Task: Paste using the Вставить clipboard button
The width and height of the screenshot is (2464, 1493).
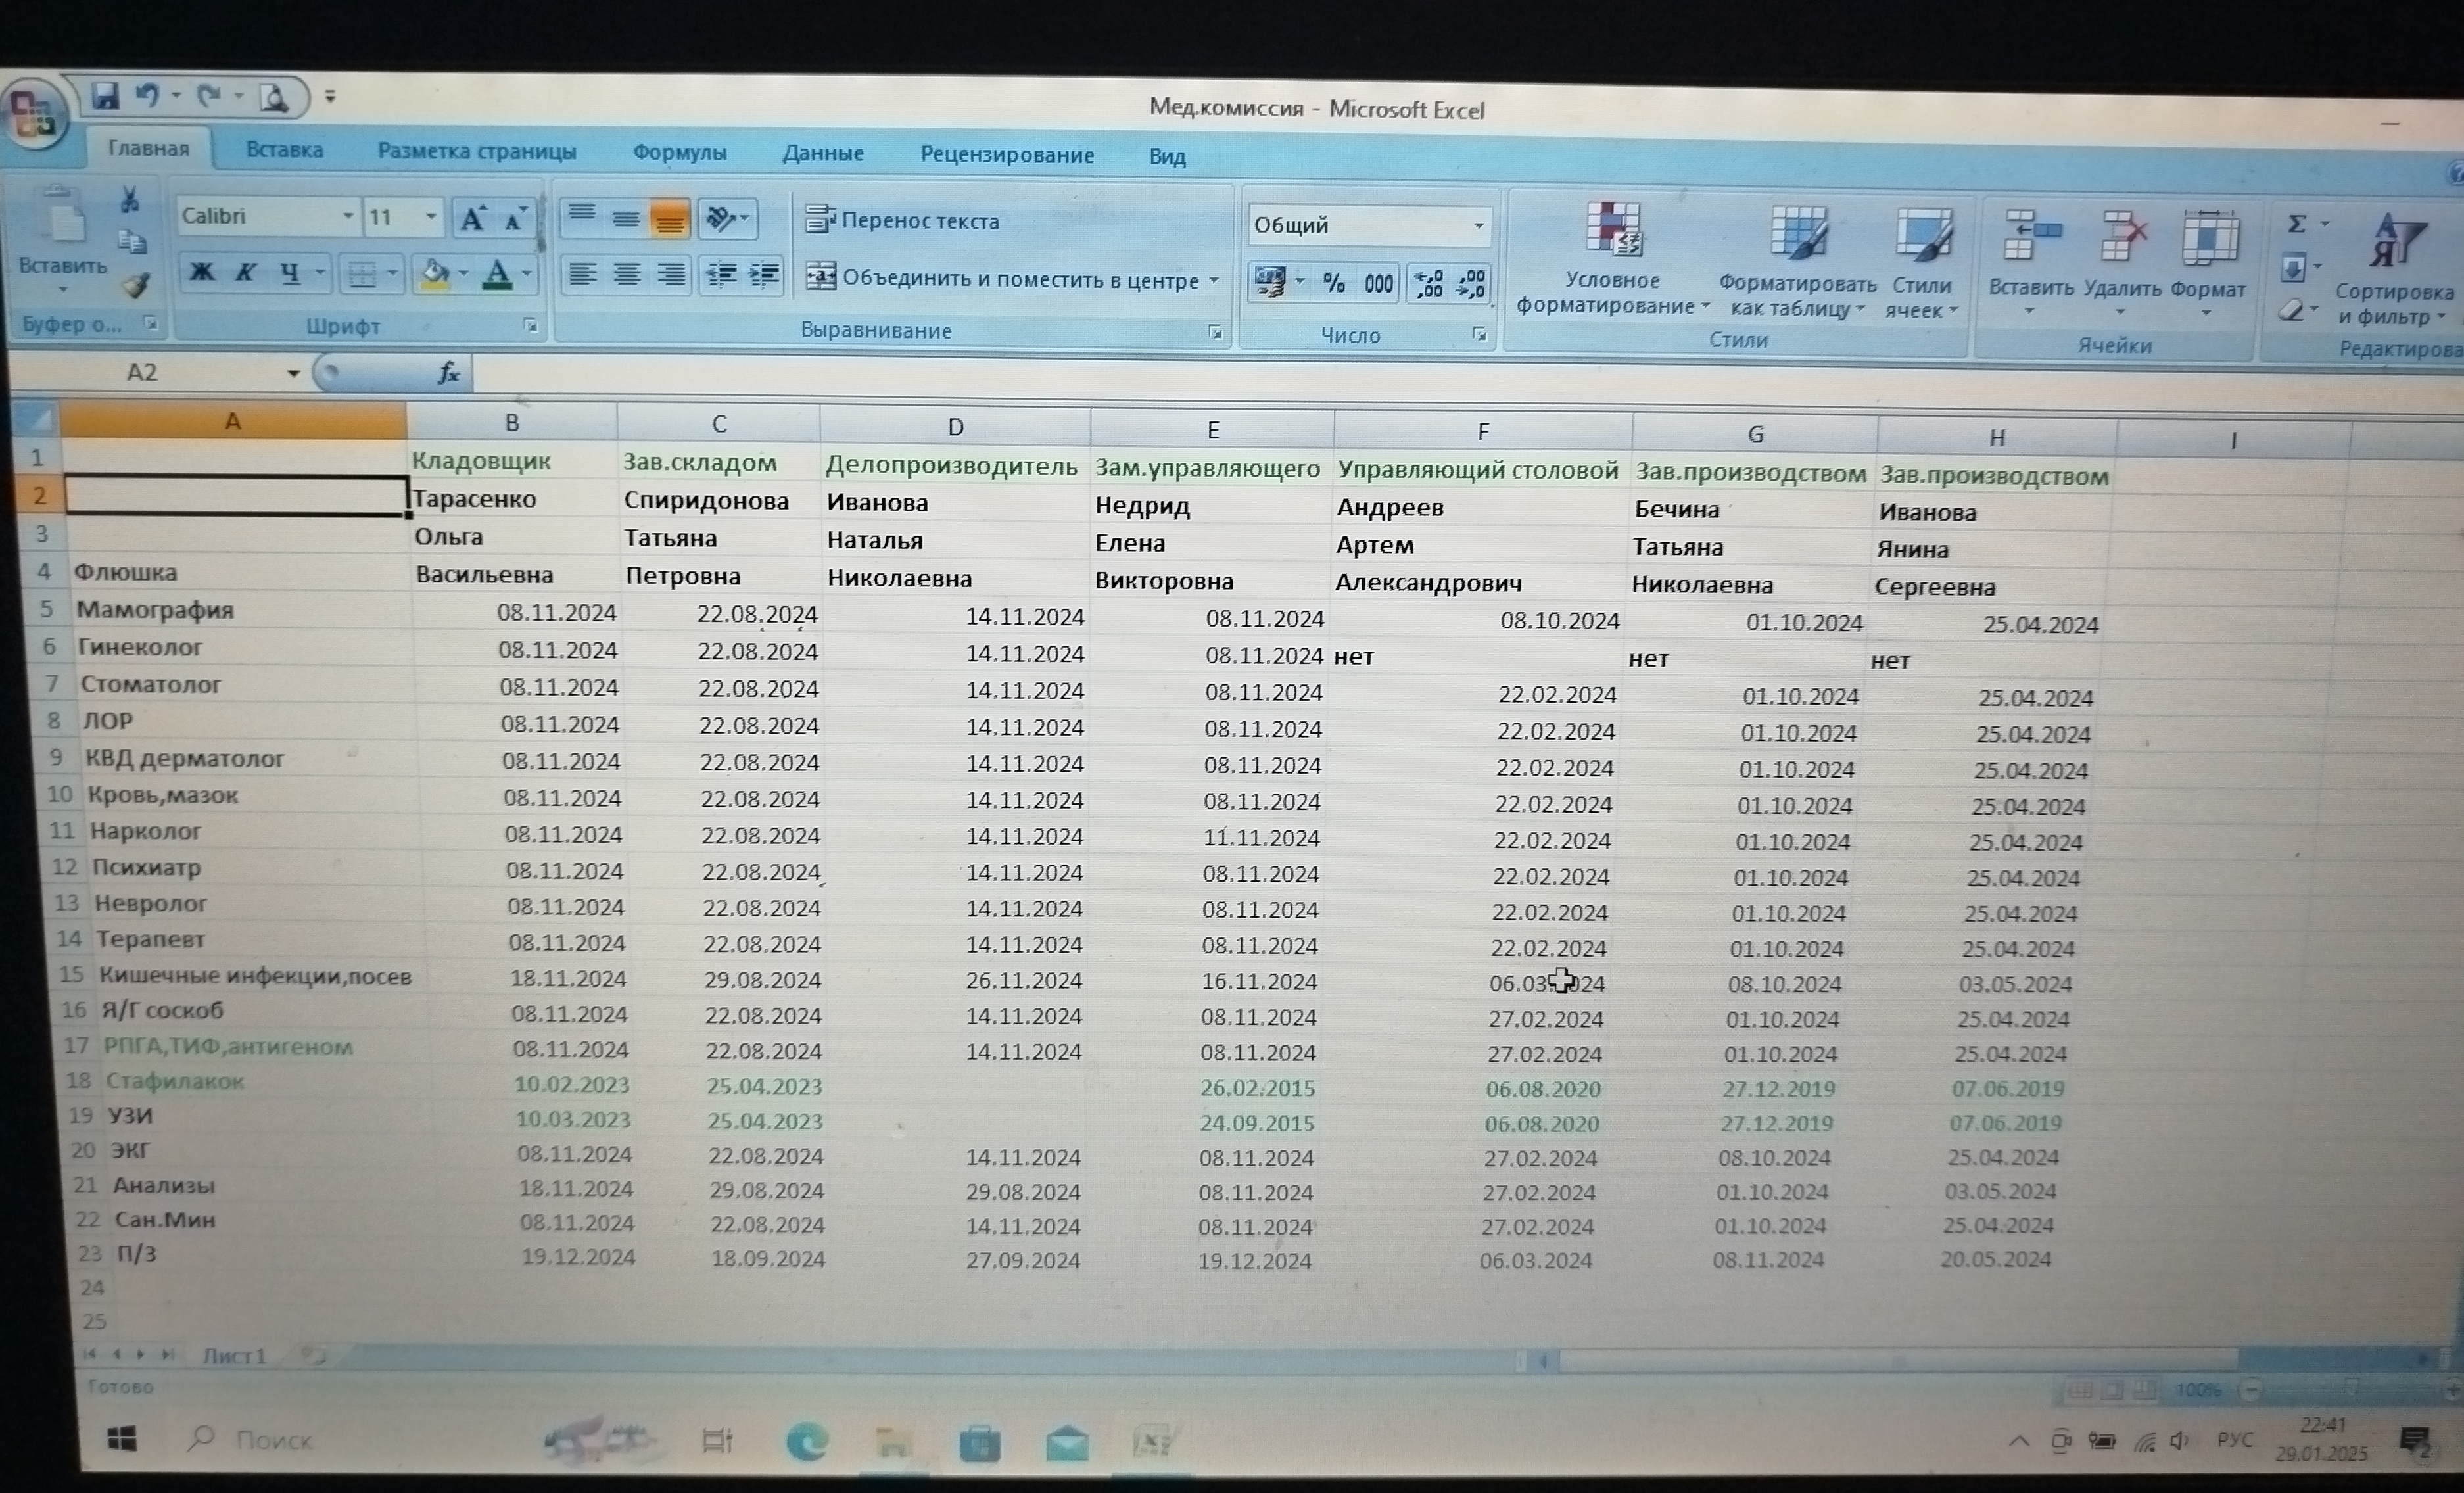Action: tap(62, 240)
